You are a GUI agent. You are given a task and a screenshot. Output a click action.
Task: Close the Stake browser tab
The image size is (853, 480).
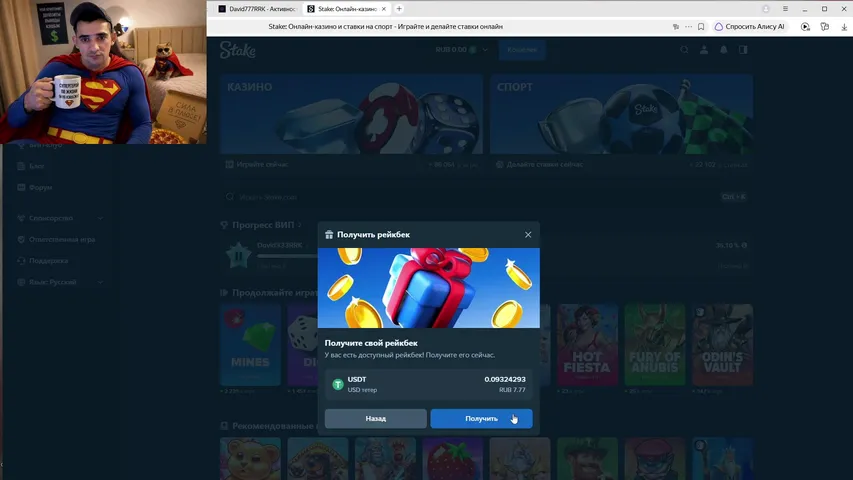pyautogui.click(x=384, y=9)
